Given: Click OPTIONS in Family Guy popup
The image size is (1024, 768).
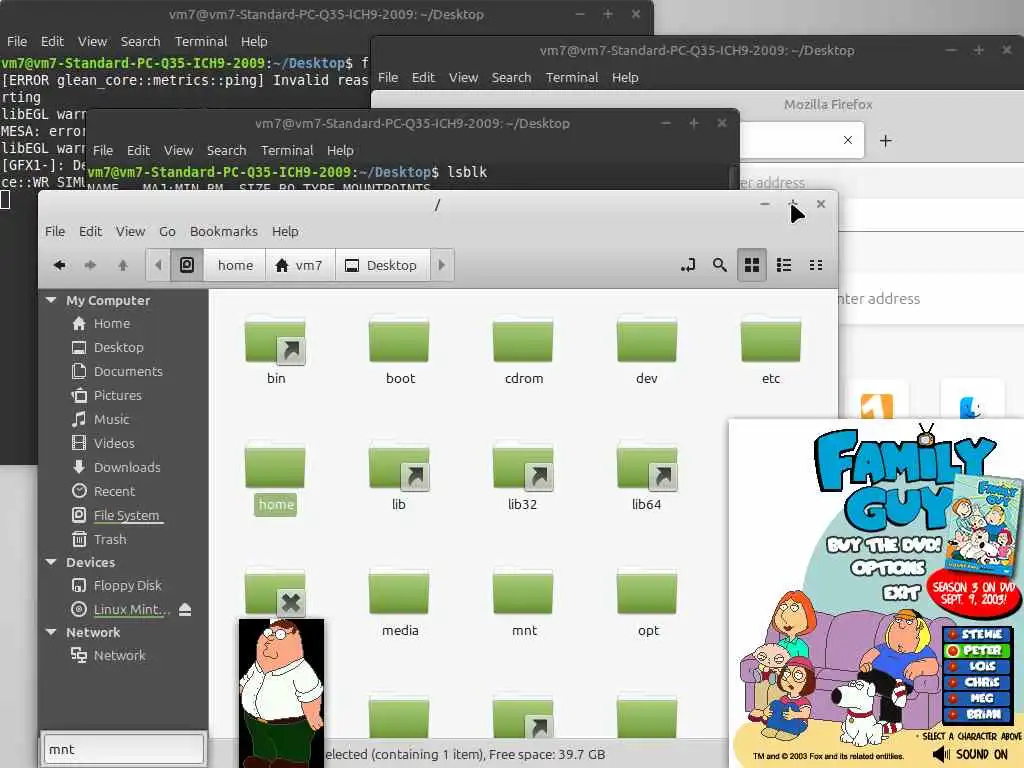Looking at the screenshot, I should tap(888, 568).
